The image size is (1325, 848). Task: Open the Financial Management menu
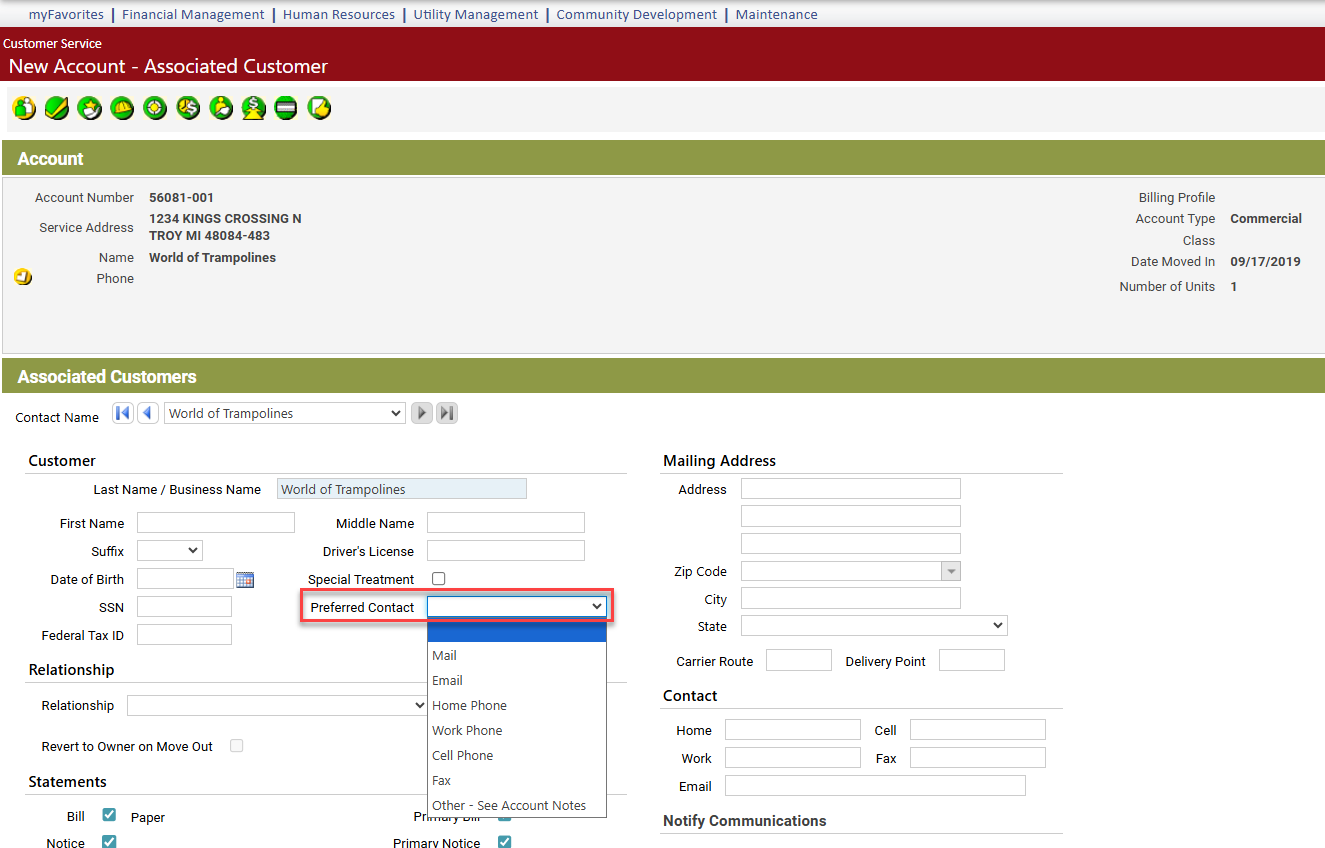pos(193,14)
